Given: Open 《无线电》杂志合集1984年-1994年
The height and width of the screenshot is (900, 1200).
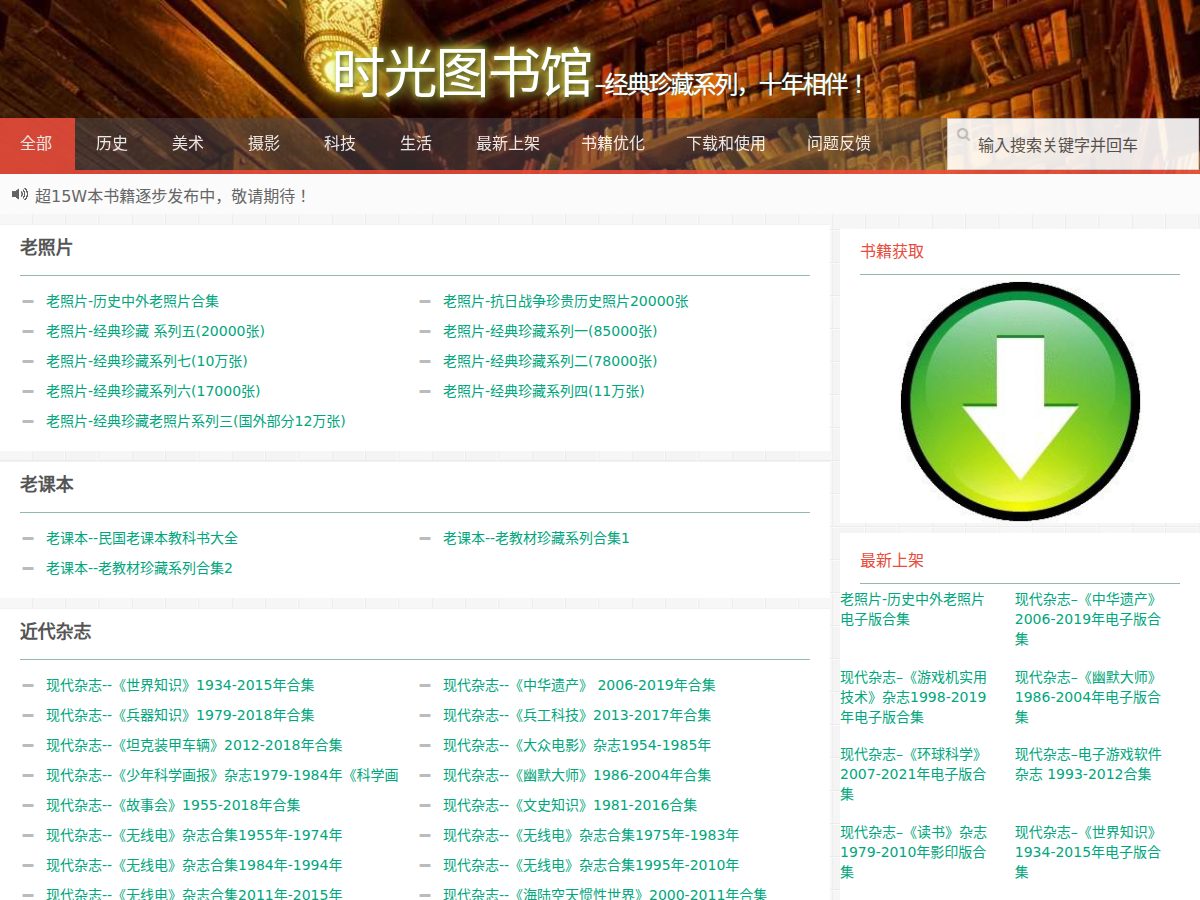Looking at the screenshot, I should coord(194,865).
